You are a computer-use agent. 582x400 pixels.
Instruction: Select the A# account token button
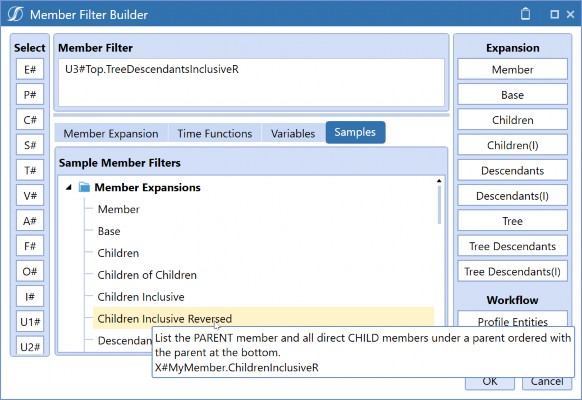pyautogui.click(x=30, y=220)
